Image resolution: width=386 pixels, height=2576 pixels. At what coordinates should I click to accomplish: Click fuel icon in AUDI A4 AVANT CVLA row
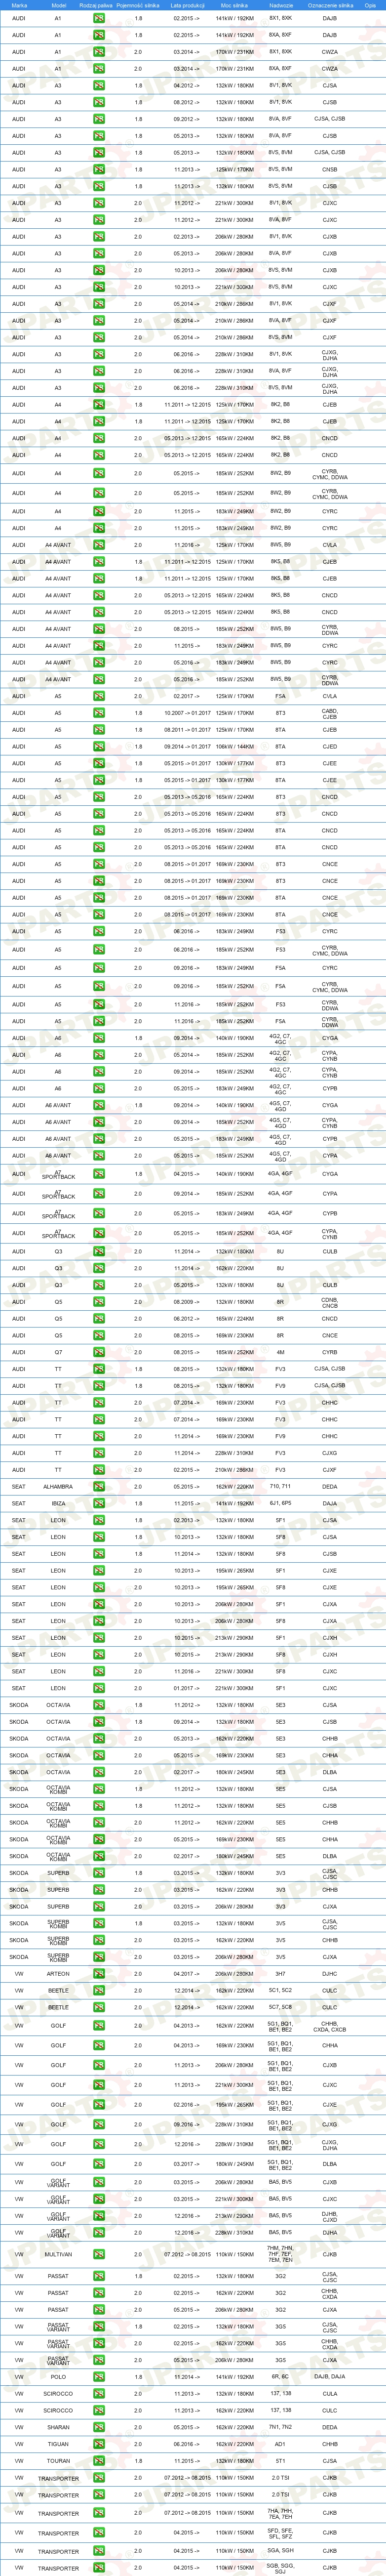click(99, 545)
